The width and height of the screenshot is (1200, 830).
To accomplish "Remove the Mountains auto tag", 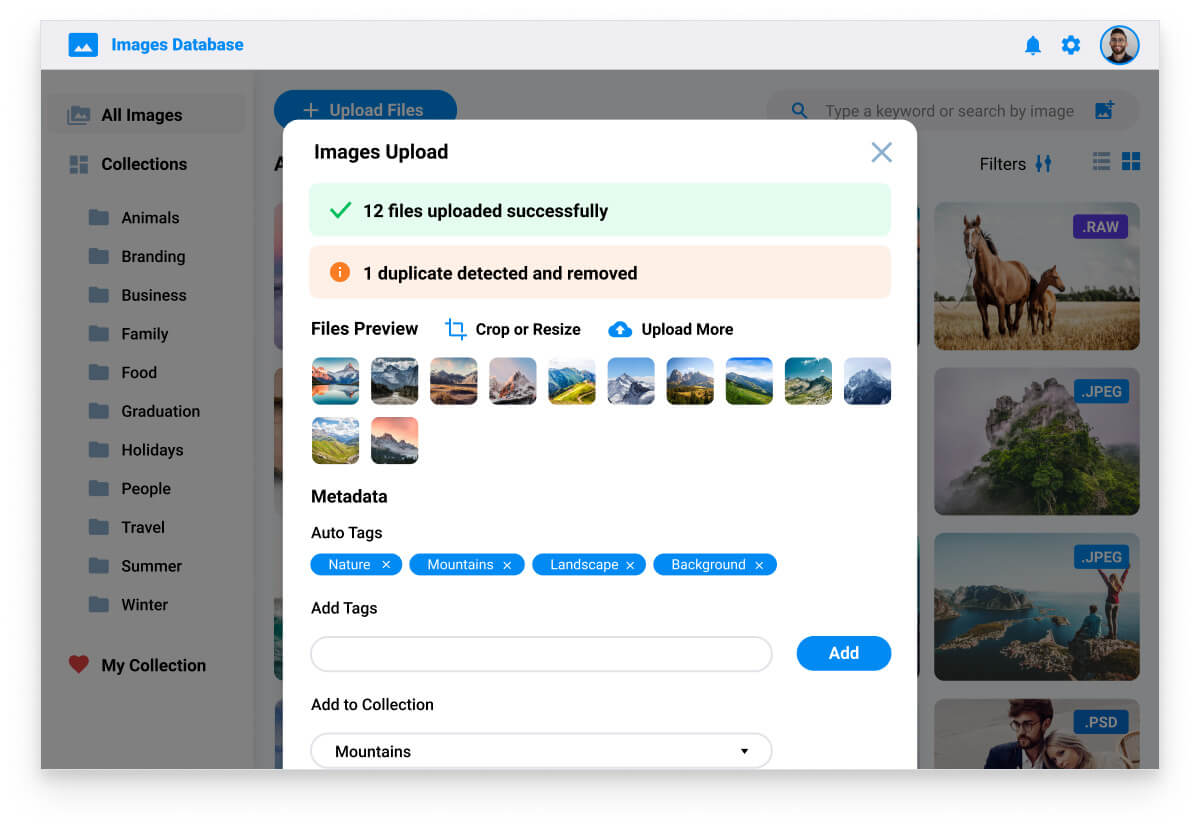I will (x=507, y=565).
